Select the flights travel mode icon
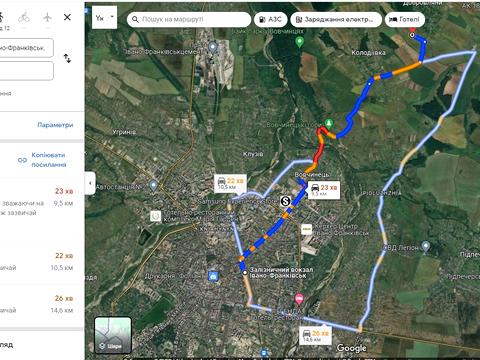Viewport: 480px width, 360px height. pyautogui.click(x=47, y=17)
